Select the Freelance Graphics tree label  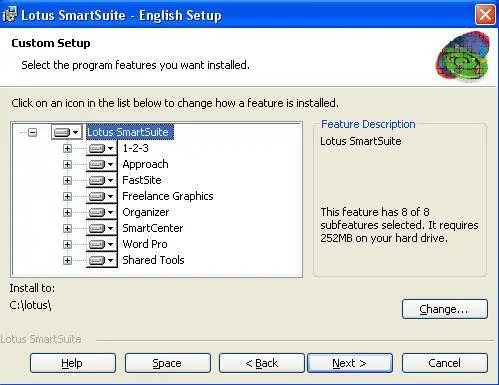pos(168,196)
